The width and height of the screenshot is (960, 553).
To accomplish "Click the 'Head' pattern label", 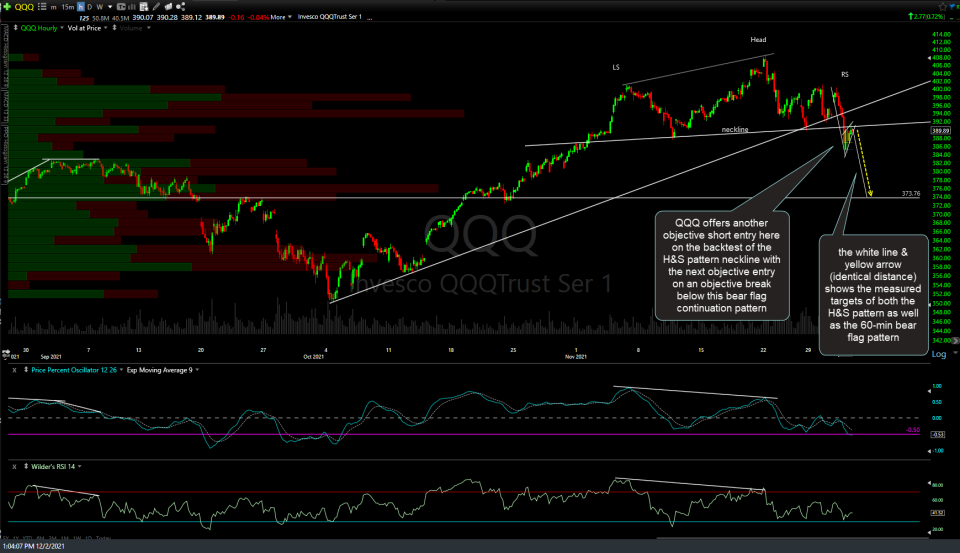I will [758, 40].
